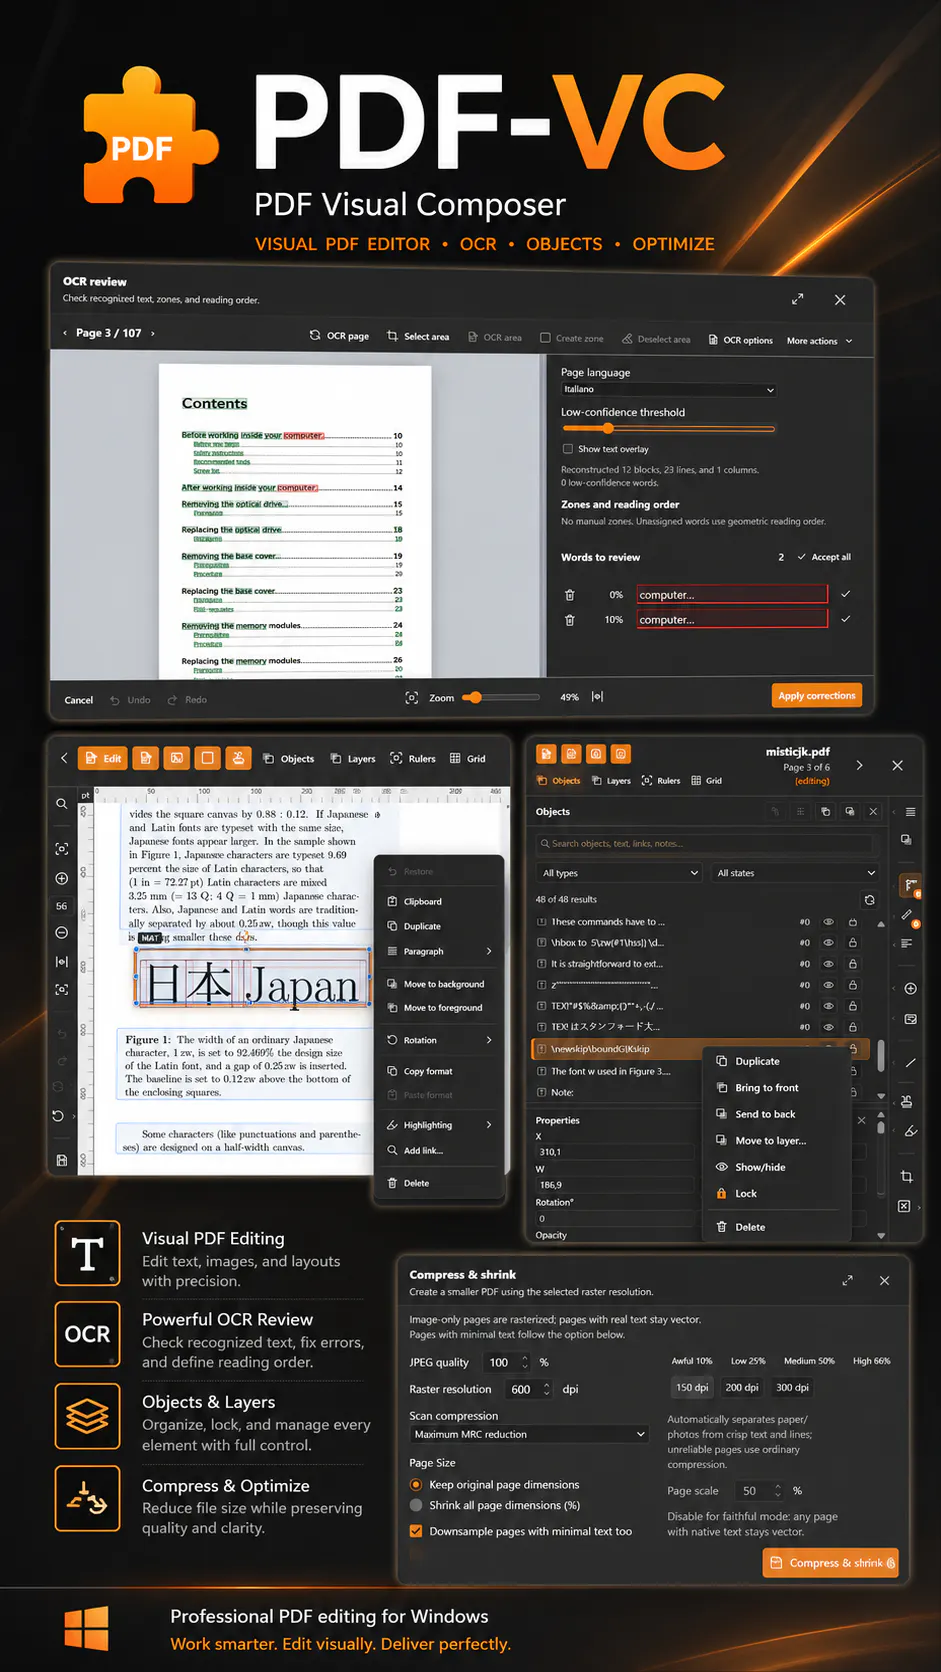Click the save disk icon in editor sidebar
The width and height of the screenshot is (941, 1672).
click(x=62, y=1160)
